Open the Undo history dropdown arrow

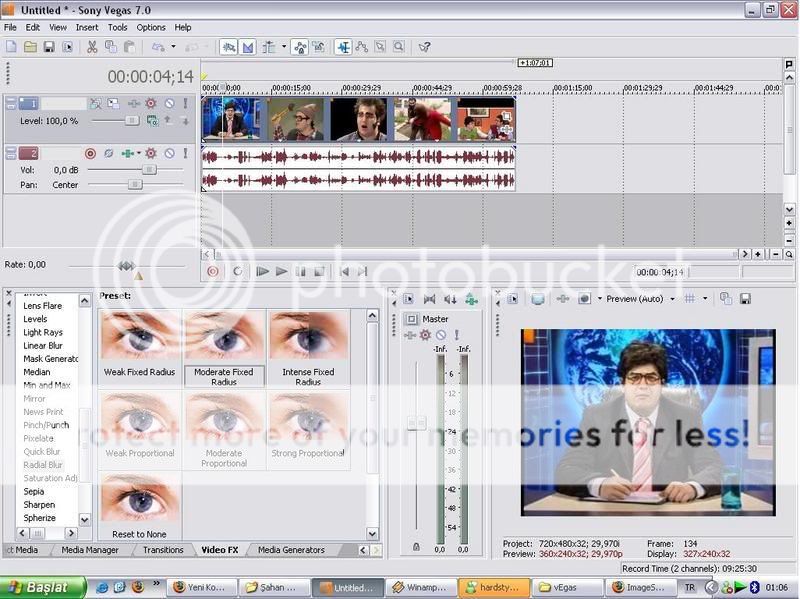[173, 47]
